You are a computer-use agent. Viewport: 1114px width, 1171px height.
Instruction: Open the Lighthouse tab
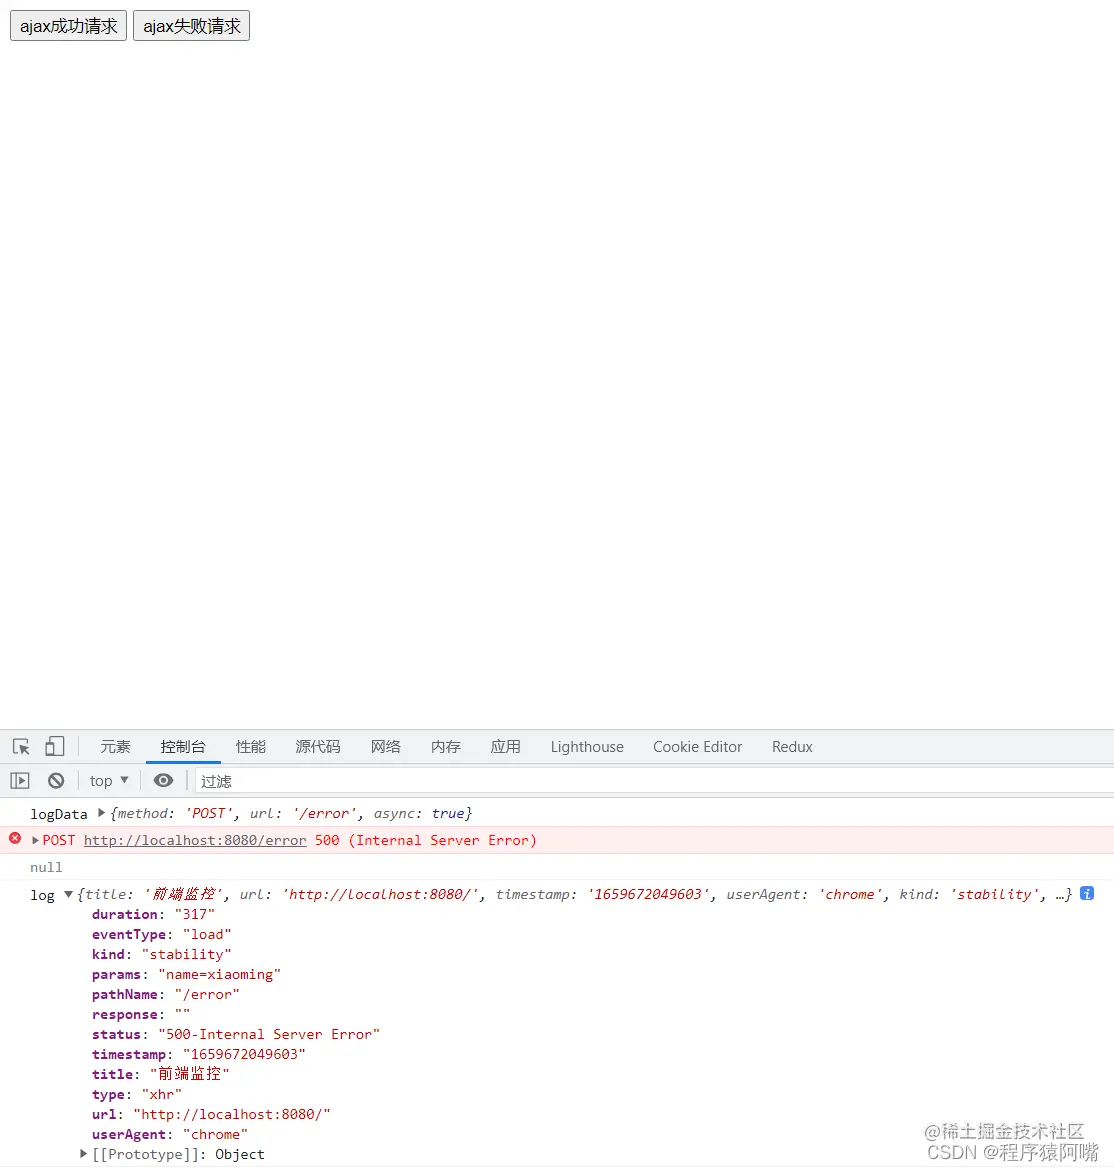[587, 747]
